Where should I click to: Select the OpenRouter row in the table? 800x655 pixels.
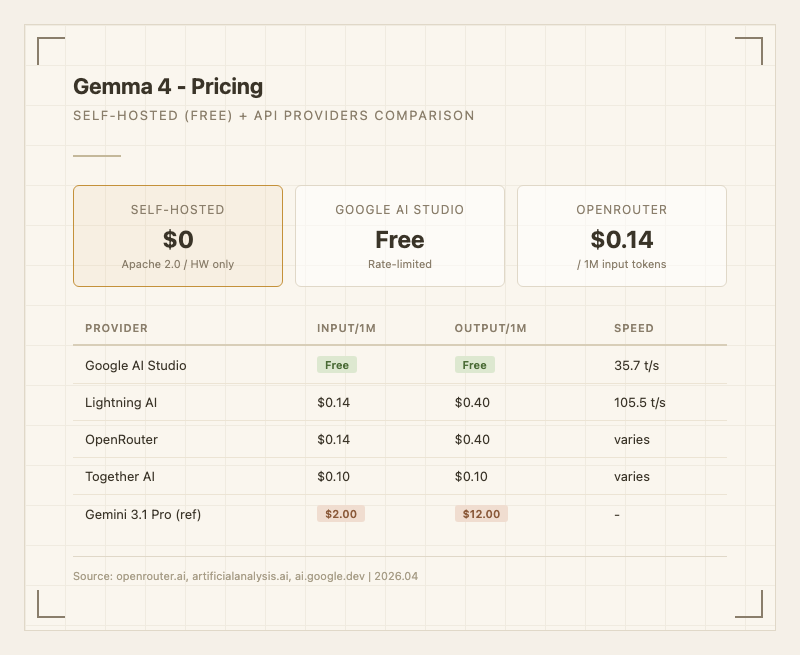pos(121,440)
